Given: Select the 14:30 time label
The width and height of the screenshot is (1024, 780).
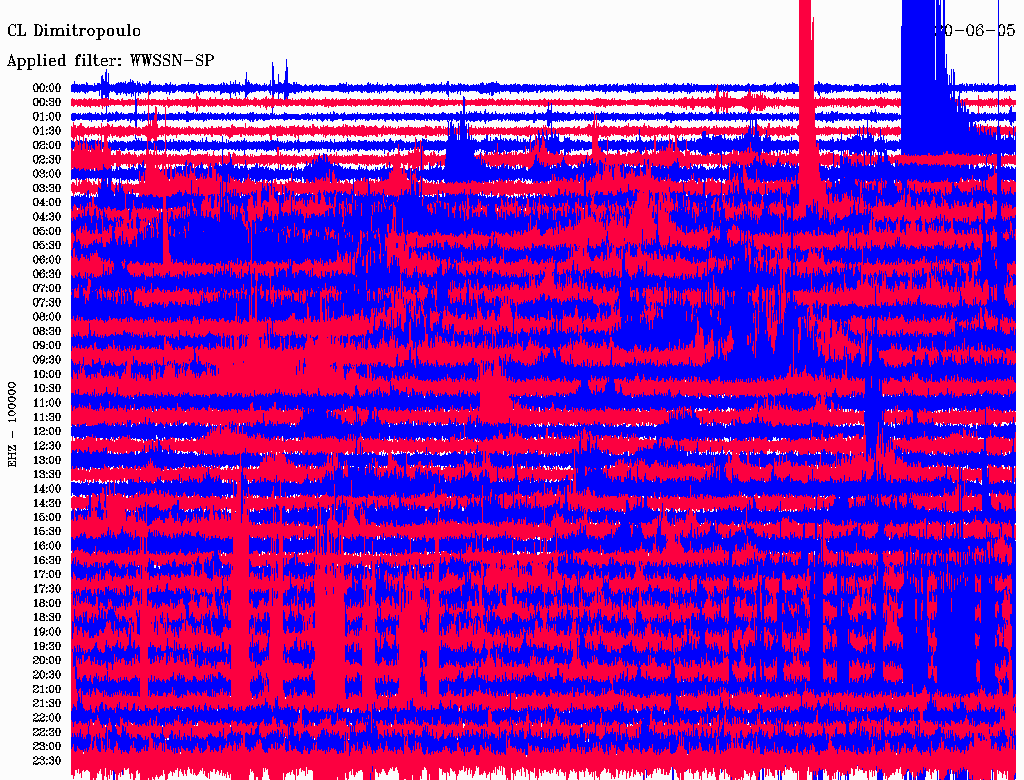Looking at the screenshot, I should tap(47, 503).
